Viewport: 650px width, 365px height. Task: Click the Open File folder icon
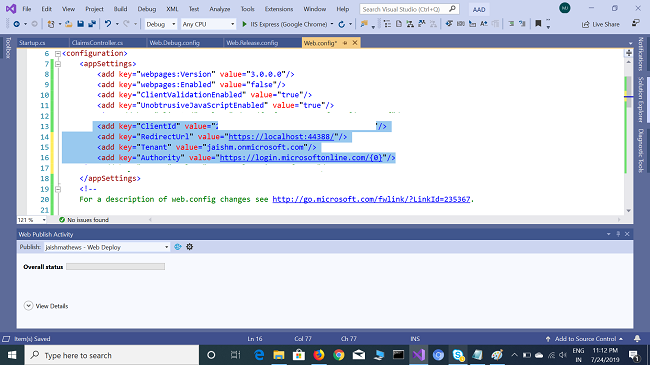point(69,24)
